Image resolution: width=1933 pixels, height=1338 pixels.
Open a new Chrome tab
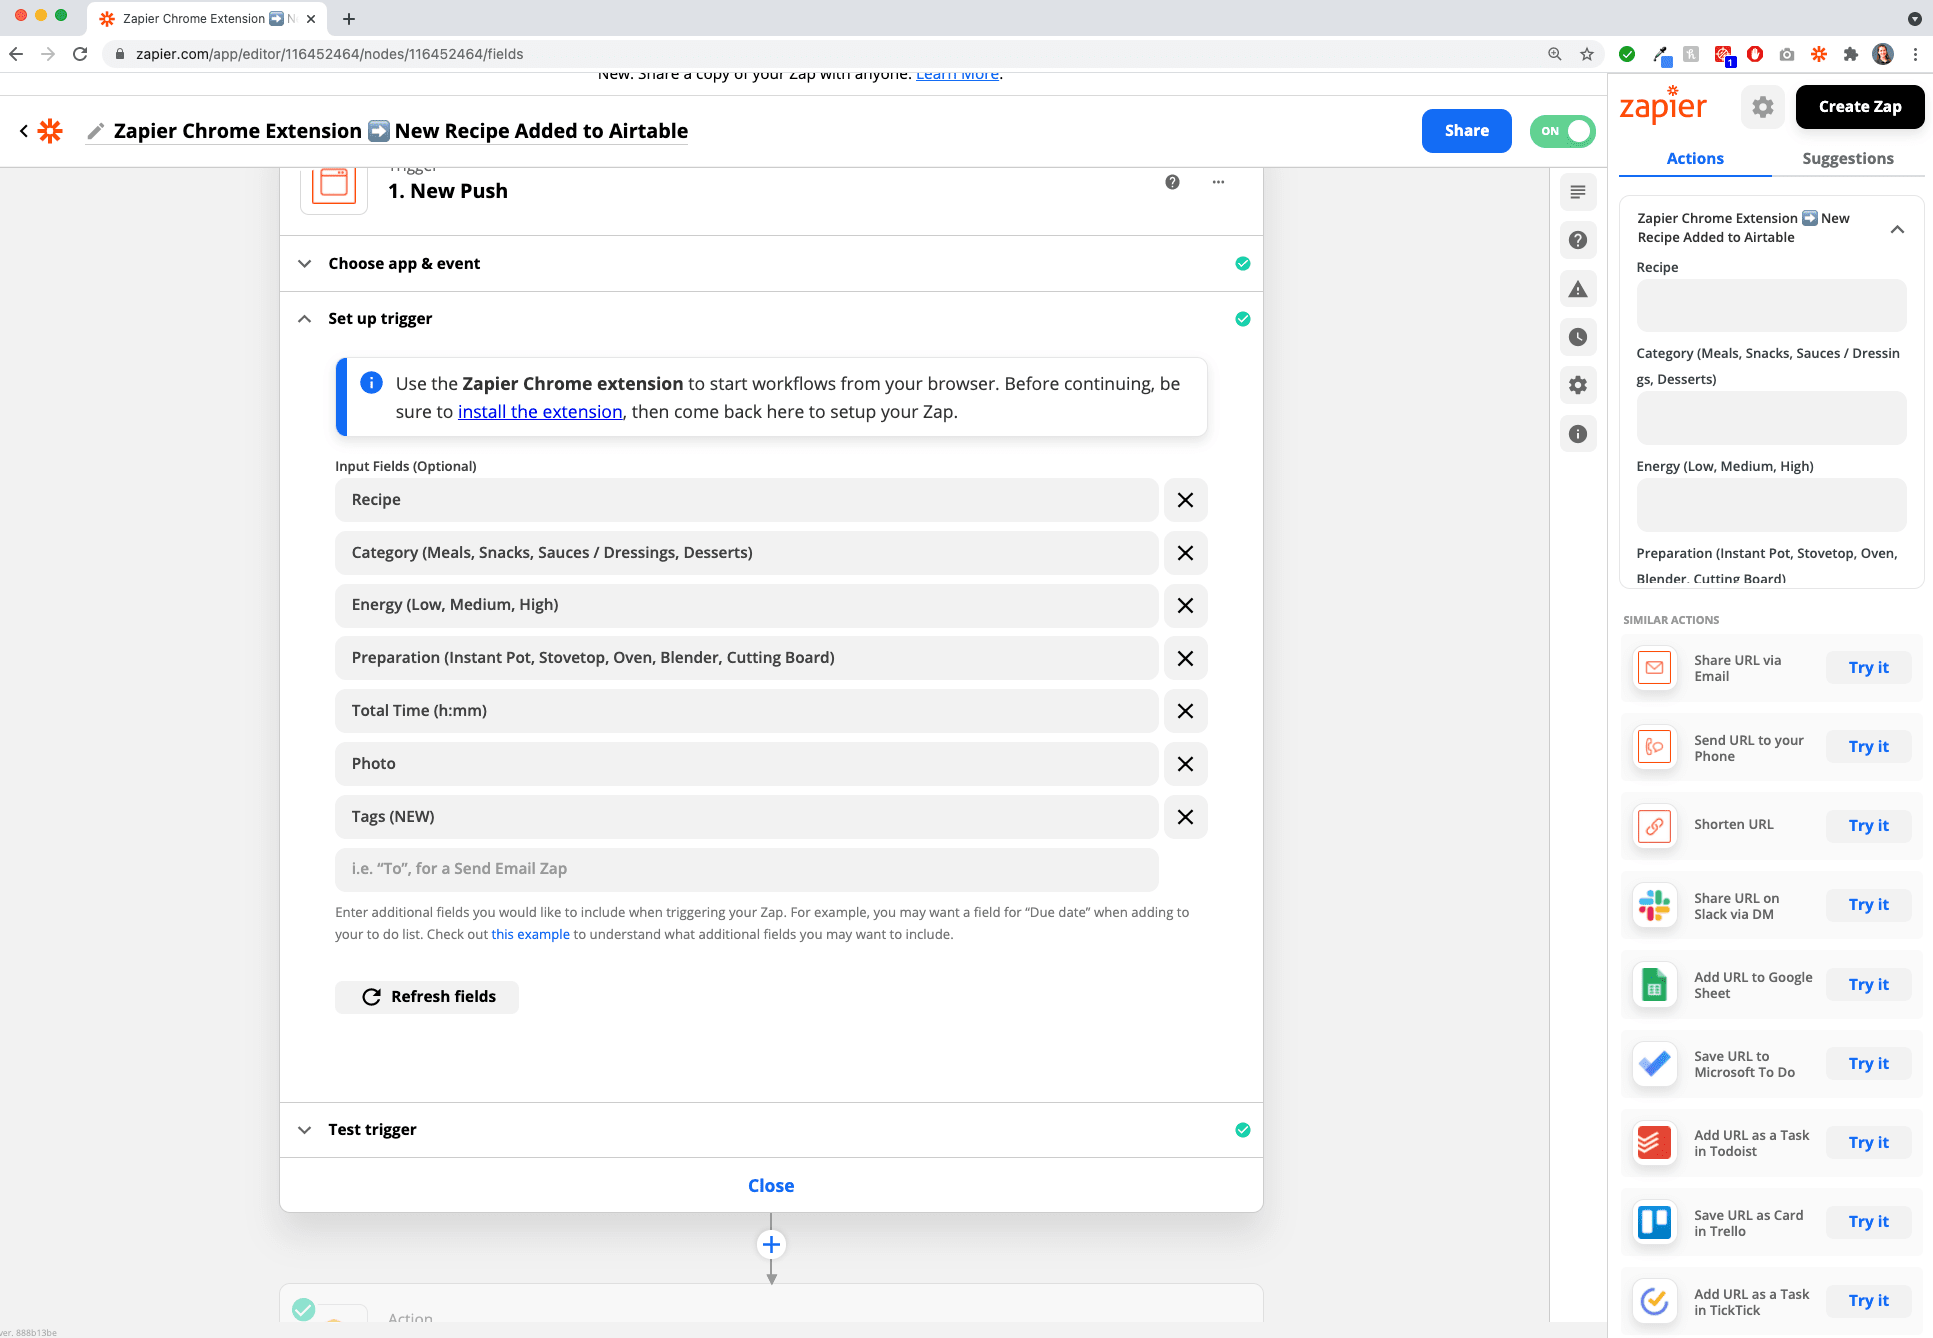(x=349, y=19)
